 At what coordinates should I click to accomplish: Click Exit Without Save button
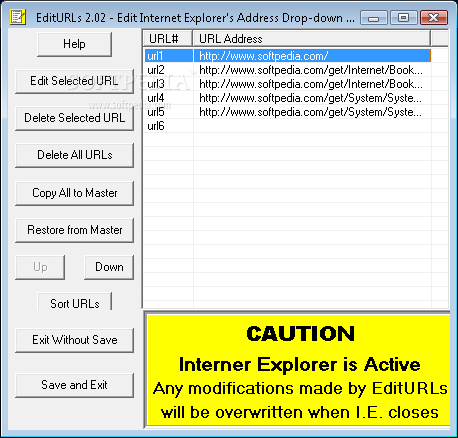(x=74, y=340)
